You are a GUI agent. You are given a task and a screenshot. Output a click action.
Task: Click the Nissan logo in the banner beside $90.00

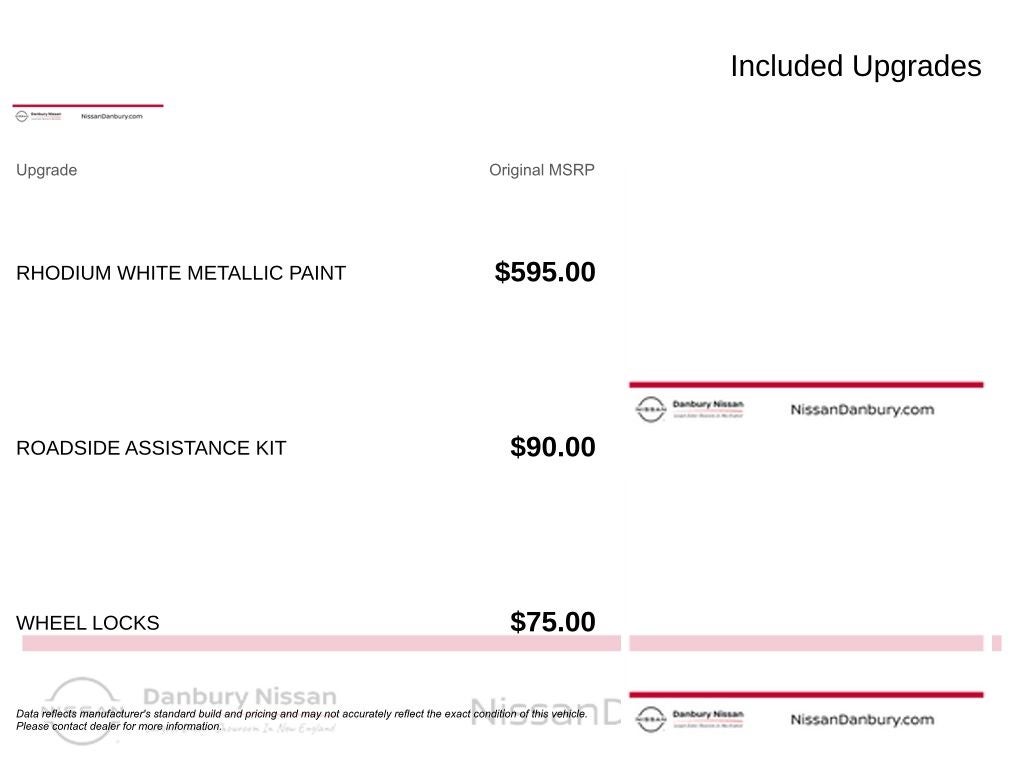pyautogui.click(x=650, y=409)
